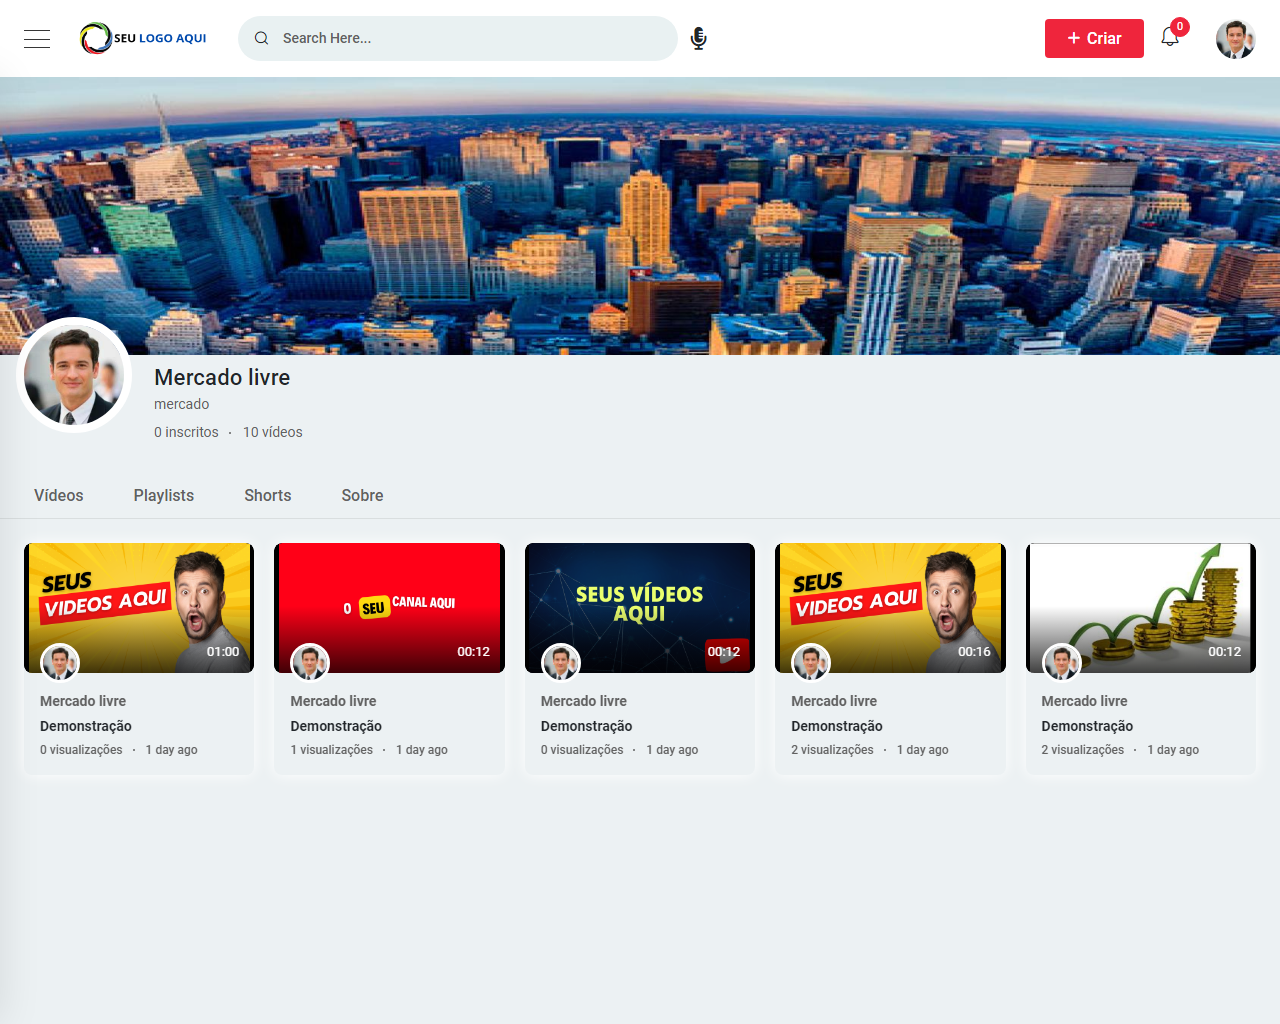Click the Seu Logo Aqui site logo
The width and height of the screenshot is (1280, 1024).
click(x=144, y=38)
